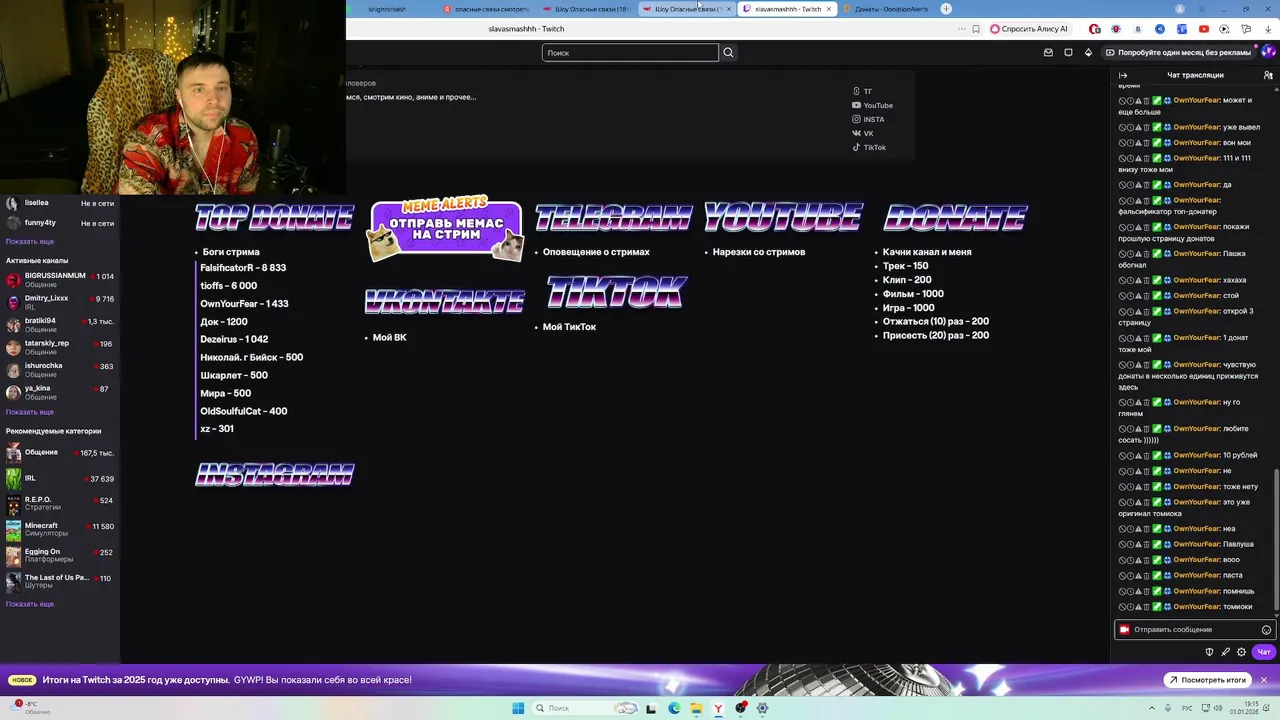Open Windows Start menu
The image size is (1280, 720).
click(x=518, y=708)
